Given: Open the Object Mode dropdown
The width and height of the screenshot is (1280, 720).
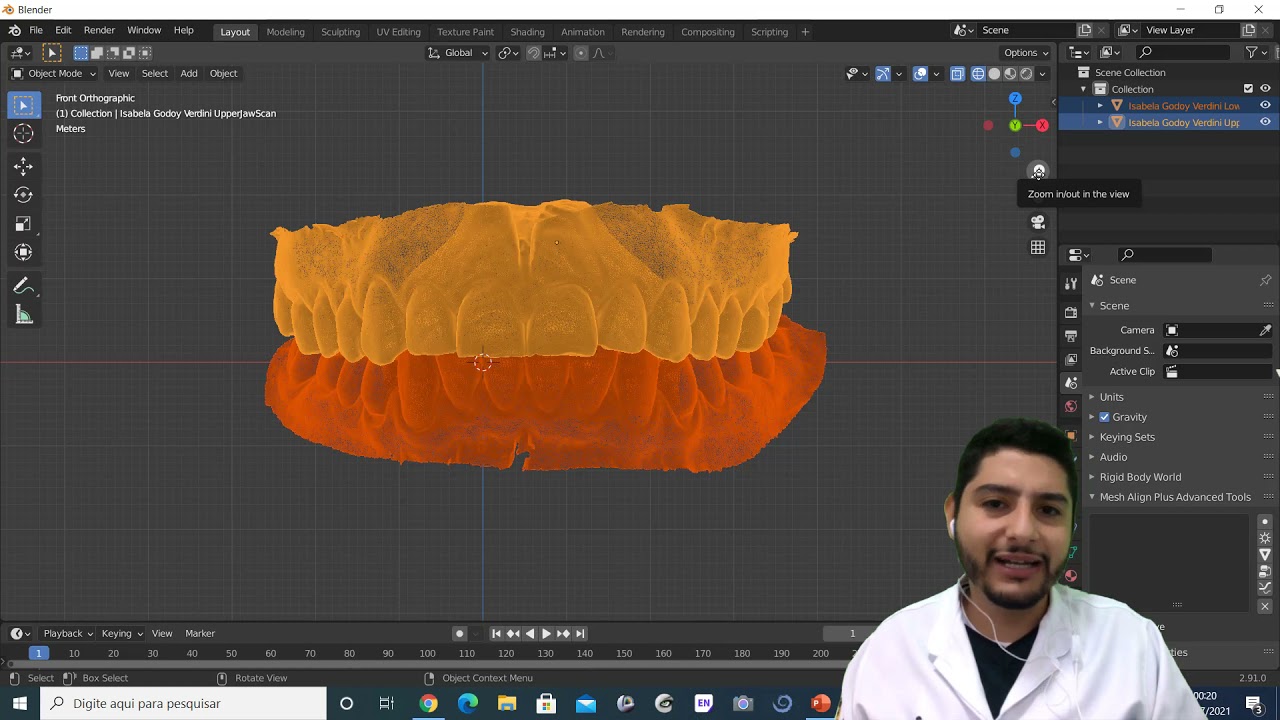Looking at the screenshot, I should click(54, 73).
